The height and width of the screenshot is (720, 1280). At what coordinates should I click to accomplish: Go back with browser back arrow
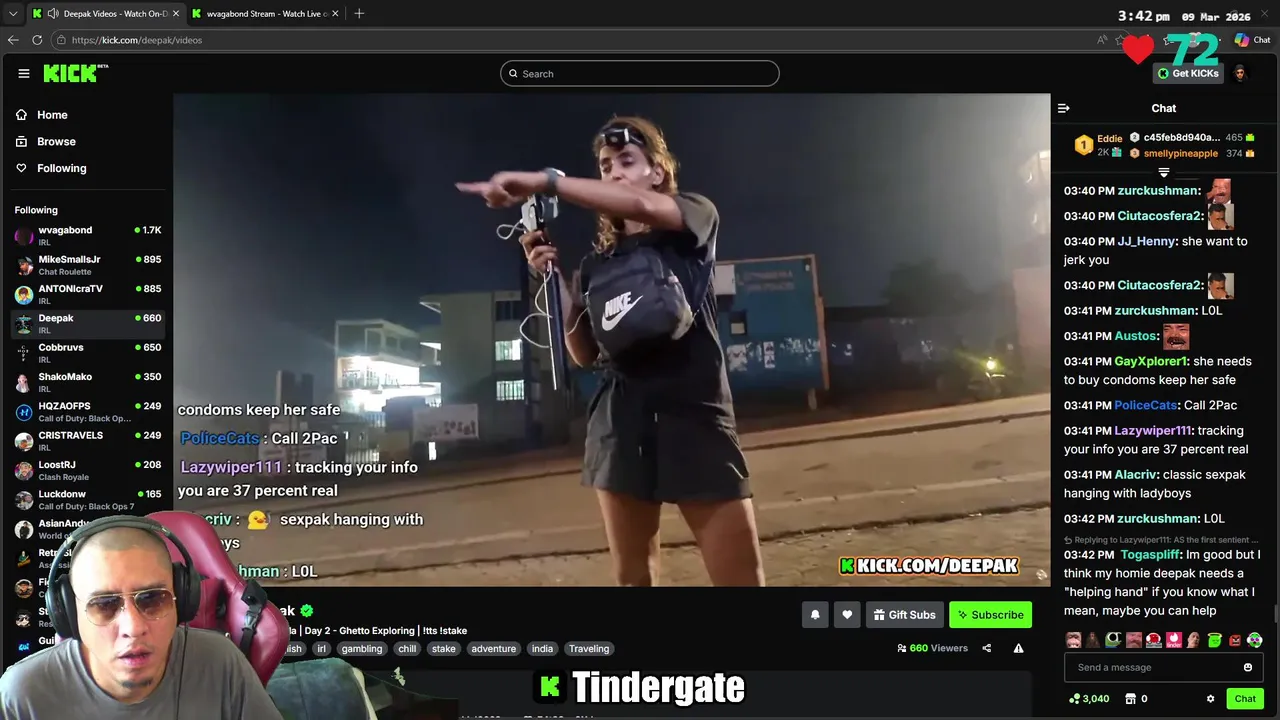pyautogui.click(x=13, y=40)
